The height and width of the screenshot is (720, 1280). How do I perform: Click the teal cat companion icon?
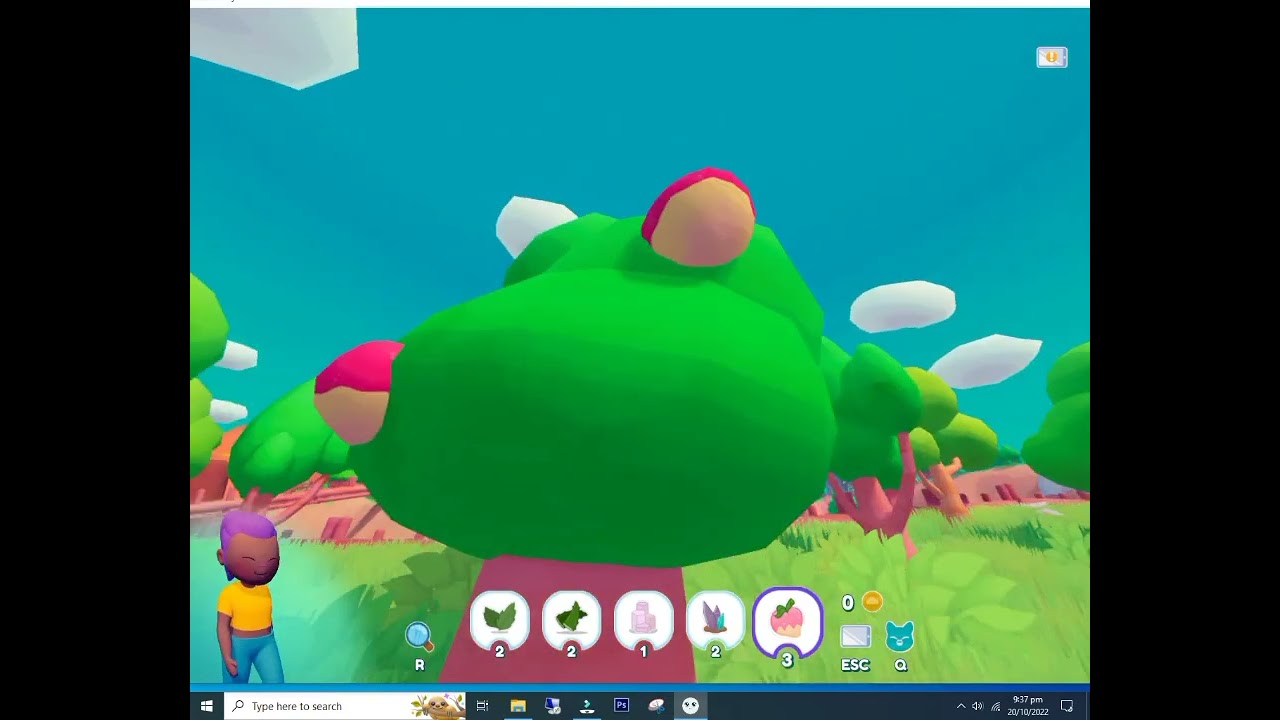[900, 636]
